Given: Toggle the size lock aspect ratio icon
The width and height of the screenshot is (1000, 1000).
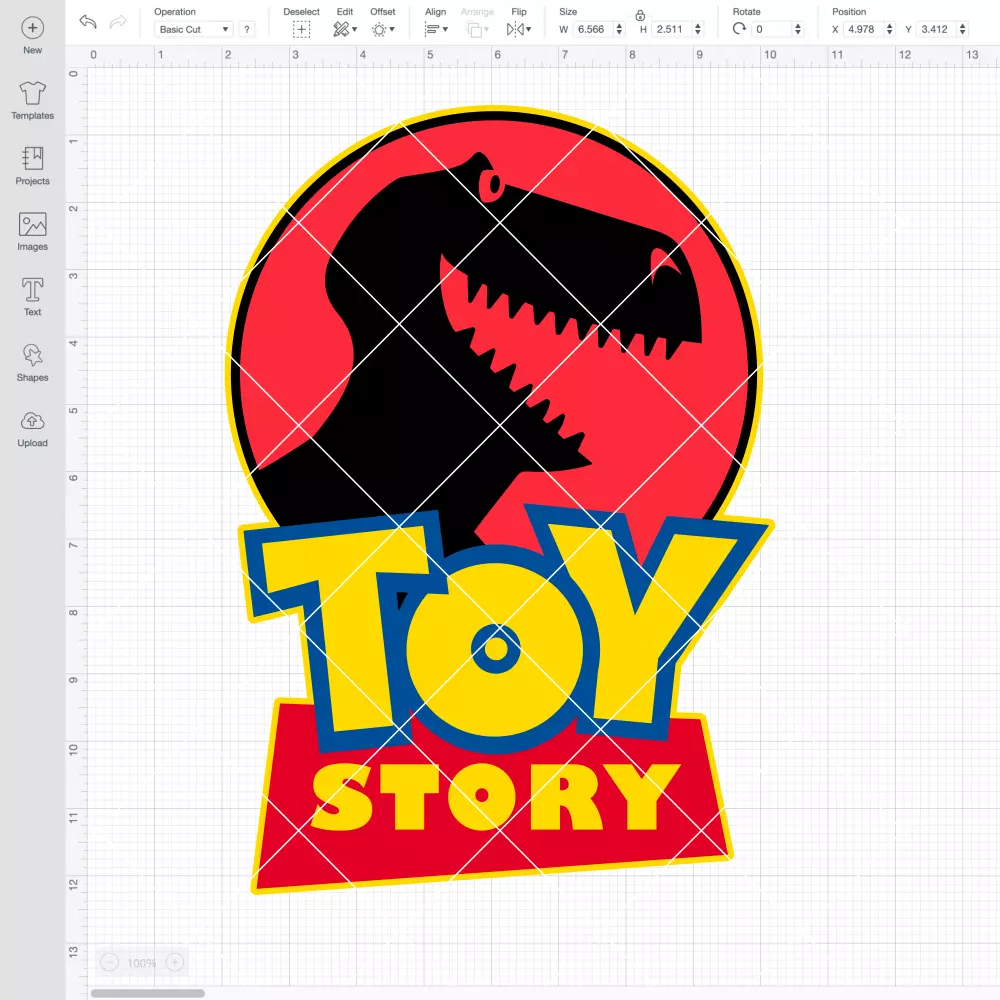Looking at the screenshot, I should click(x=640, y=15).
